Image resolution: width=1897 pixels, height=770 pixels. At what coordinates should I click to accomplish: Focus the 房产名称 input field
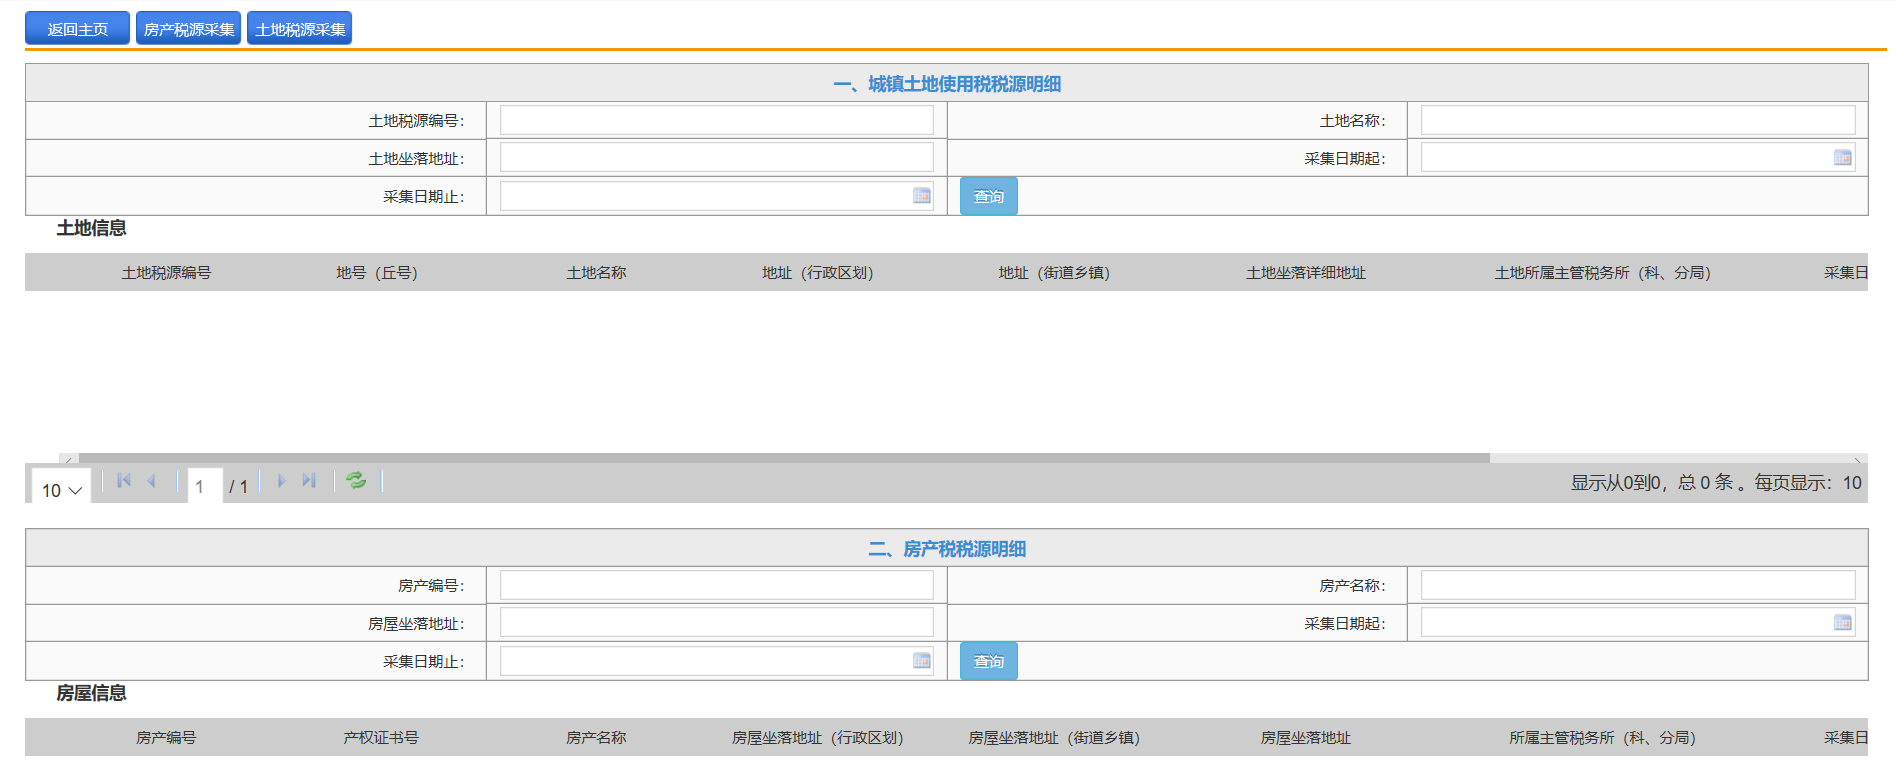click(1637, 585)
